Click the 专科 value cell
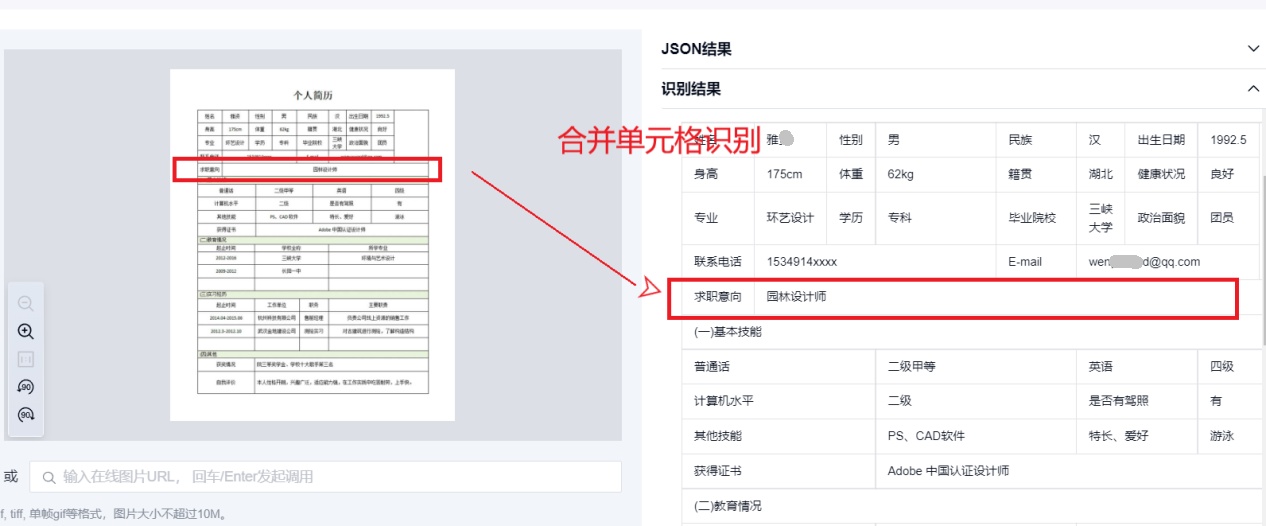The image size is (1266, 526). pos(935,218)
